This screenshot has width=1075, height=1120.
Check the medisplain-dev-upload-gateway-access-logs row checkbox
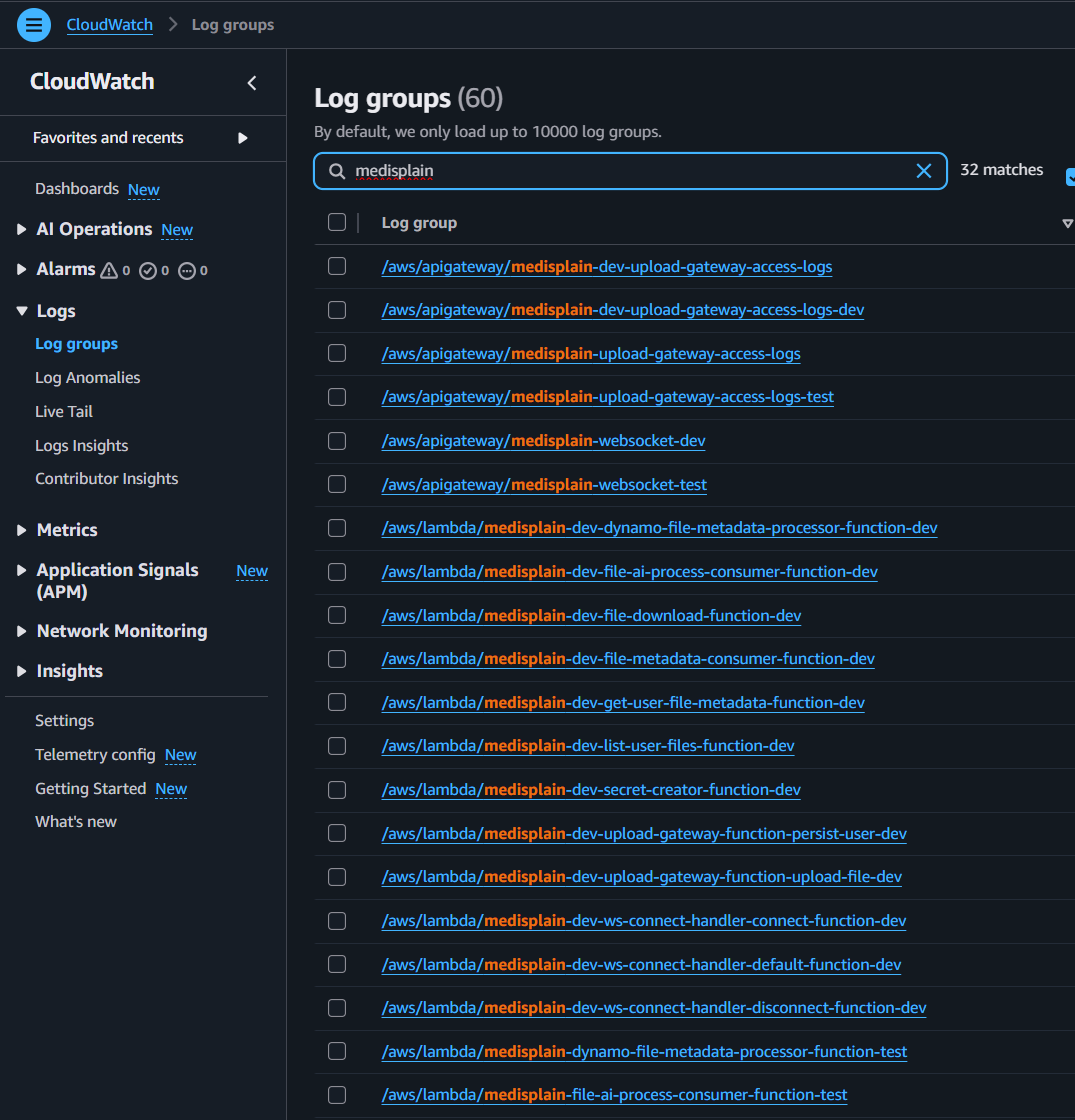(337, 266)
